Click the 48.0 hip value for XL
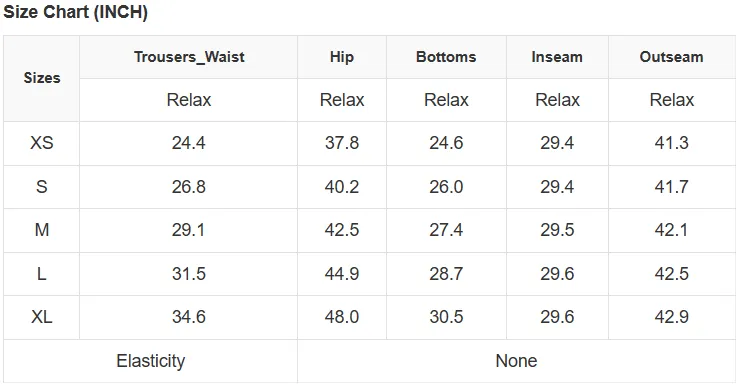Screen dimensions: 741x387 pyautogui.click(x=342, y=317)
